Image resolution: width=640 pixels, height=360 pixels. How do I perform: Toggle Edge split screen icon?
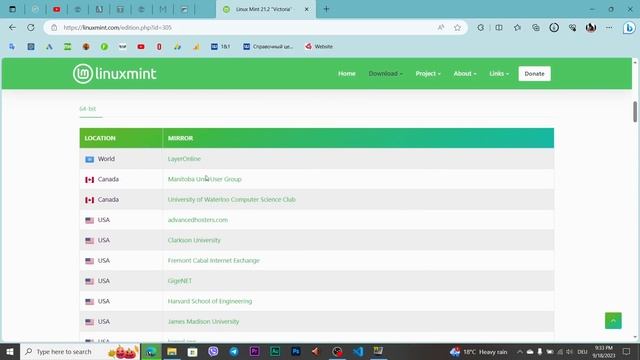pos(499,27)
